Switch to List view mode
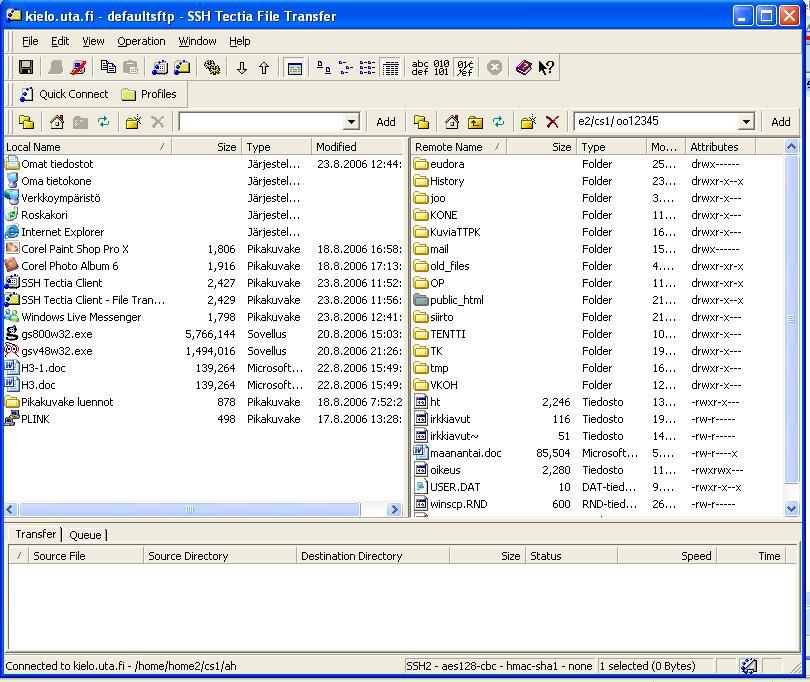 pos(367,68)
